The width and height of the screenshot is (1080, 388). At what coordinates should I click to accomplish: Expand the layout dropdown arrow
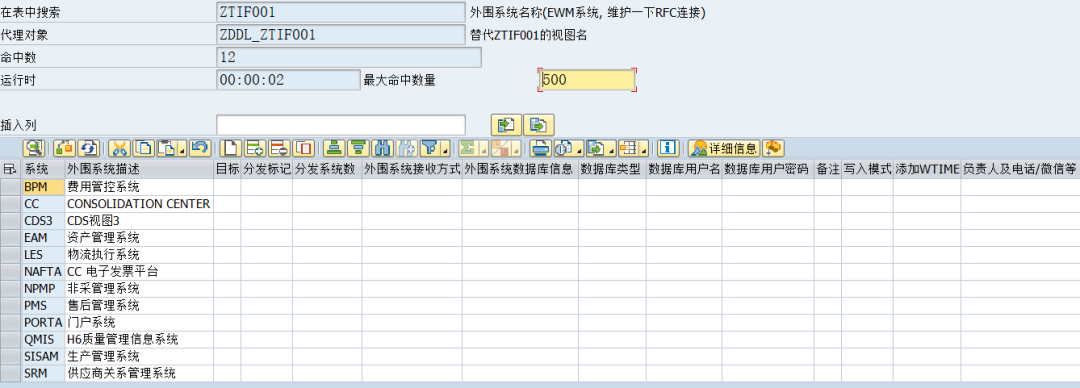(643, 148)
